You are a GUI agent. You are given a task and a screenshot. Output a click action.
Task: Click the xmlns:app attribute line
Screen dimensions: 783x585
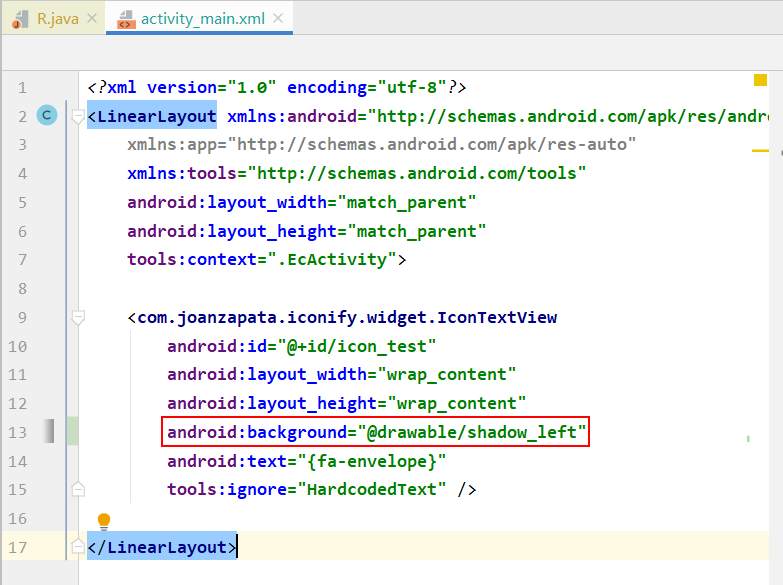click(x=382, y=144)
